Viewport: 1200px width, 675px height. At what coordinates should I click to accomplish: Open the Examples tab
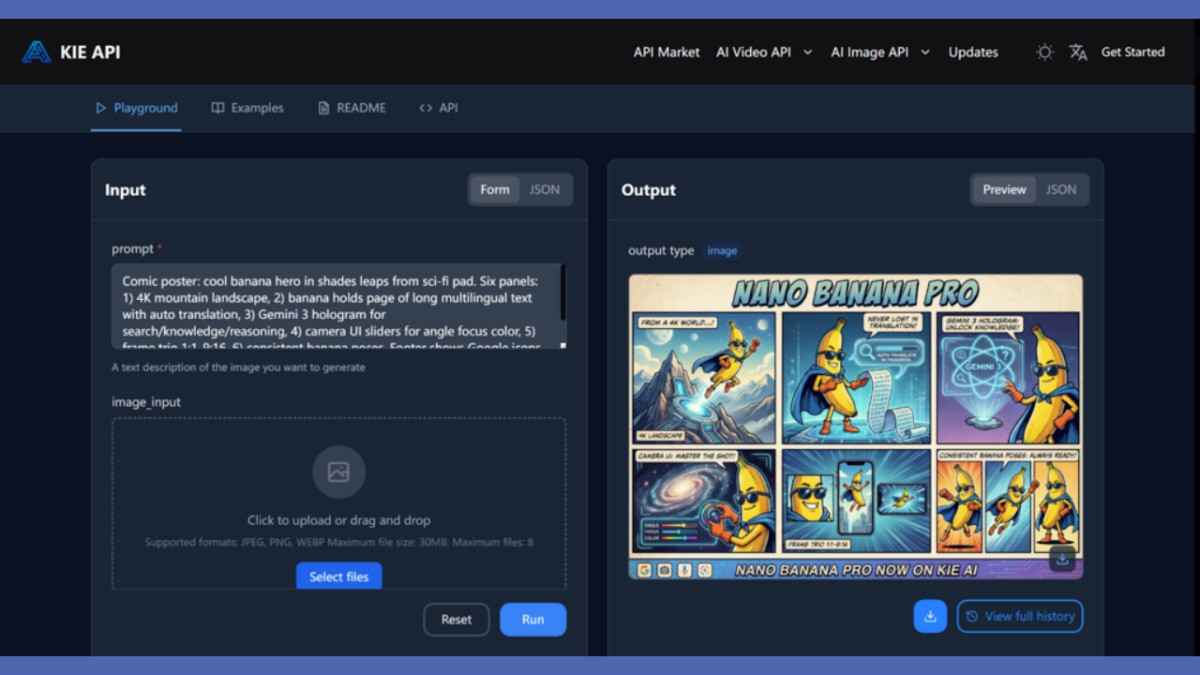coord(247,108)
